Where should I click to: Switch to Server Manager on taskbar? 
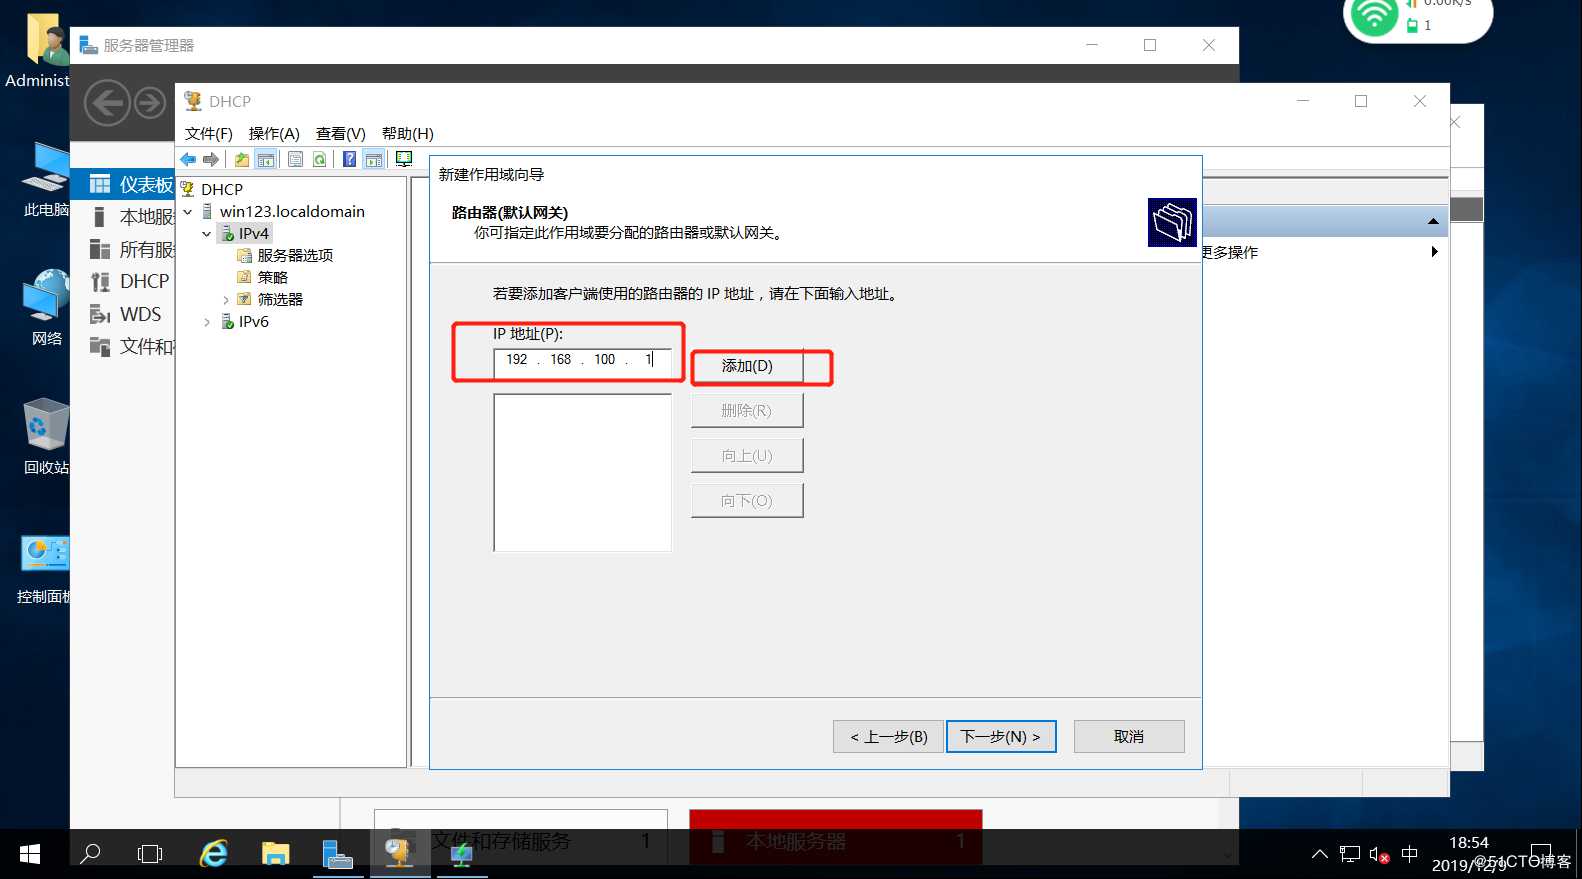tap(337, 854)
